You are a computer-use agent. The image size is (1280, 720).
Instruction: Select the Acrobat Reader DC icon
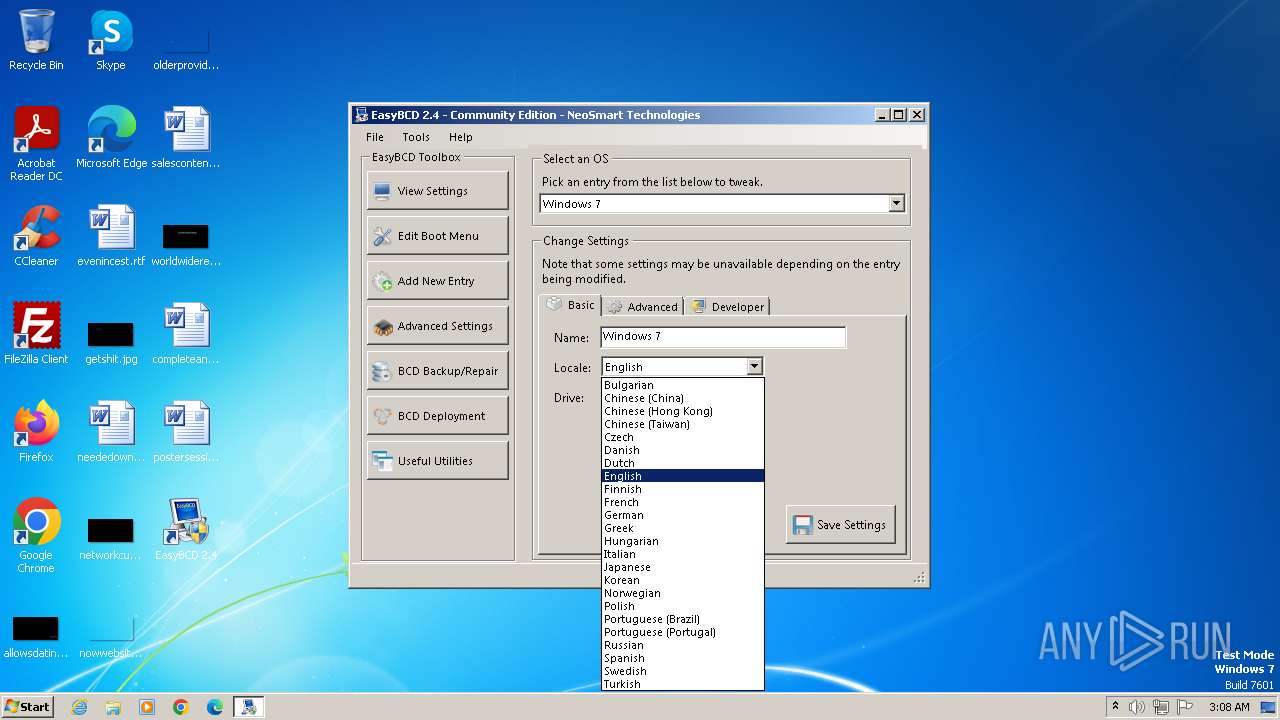36,144
